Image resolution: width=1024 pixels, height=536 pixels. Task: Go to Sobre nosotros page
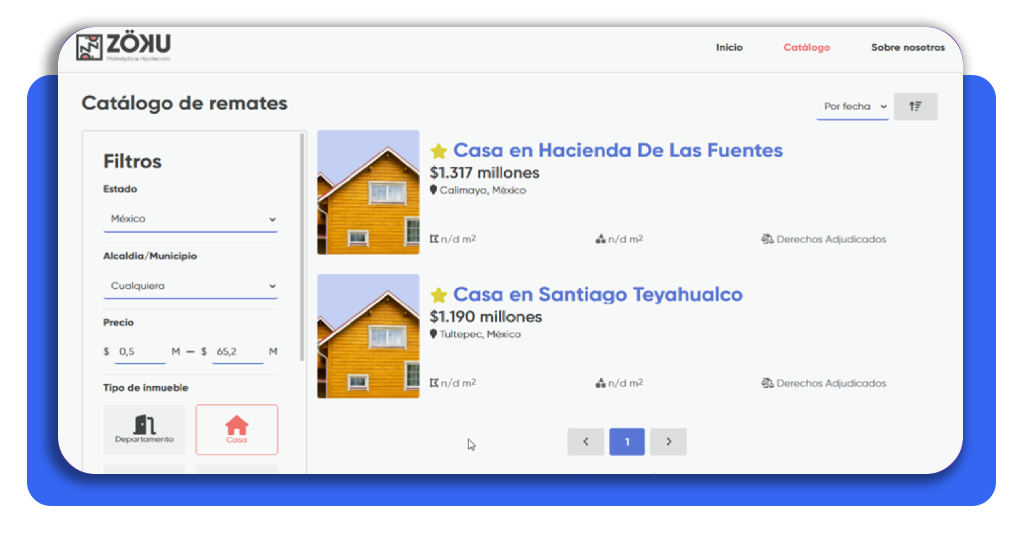coord(908,48)
